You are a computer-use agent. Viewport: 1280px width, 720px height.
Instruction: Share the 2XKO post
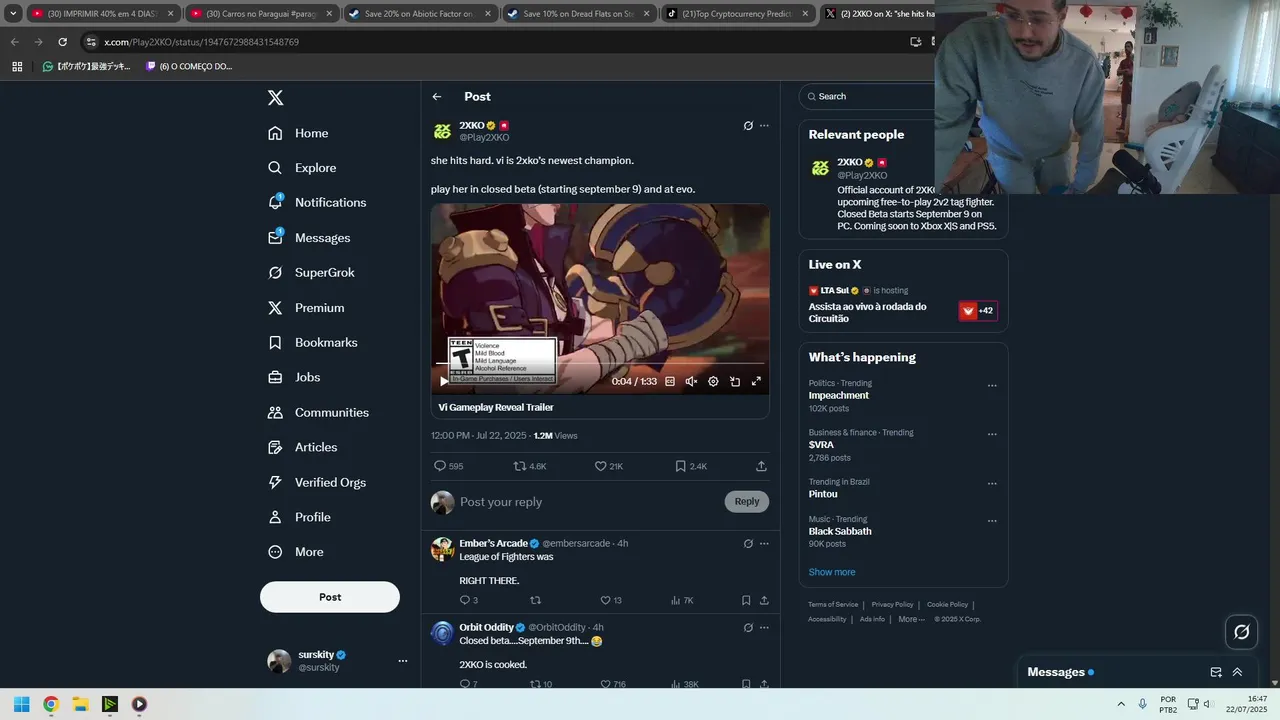pyautogui.click(x=761, y=466)
